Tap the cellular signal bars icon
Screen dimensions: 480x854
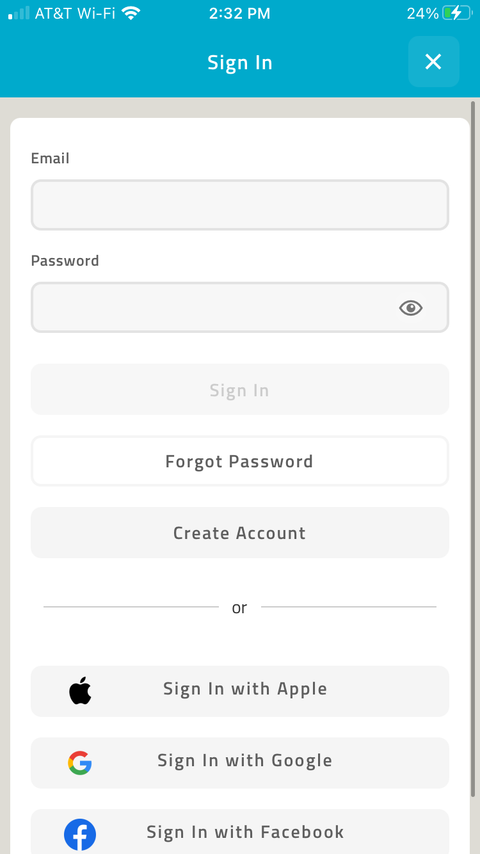point(19,13)
